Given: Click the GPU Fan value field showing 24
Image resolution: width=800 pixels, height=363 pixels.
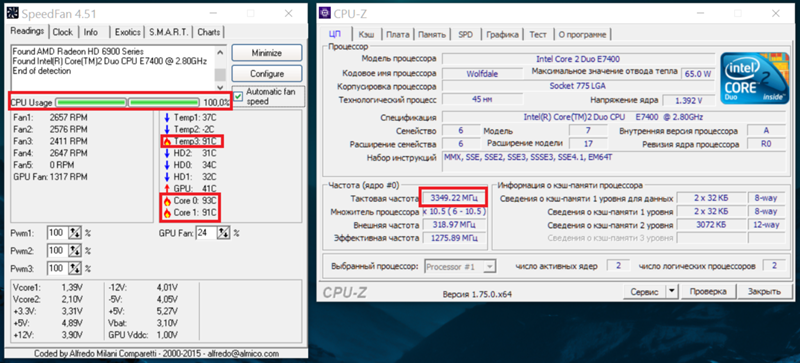Looking at the screenshot, I should pos(206,233).
